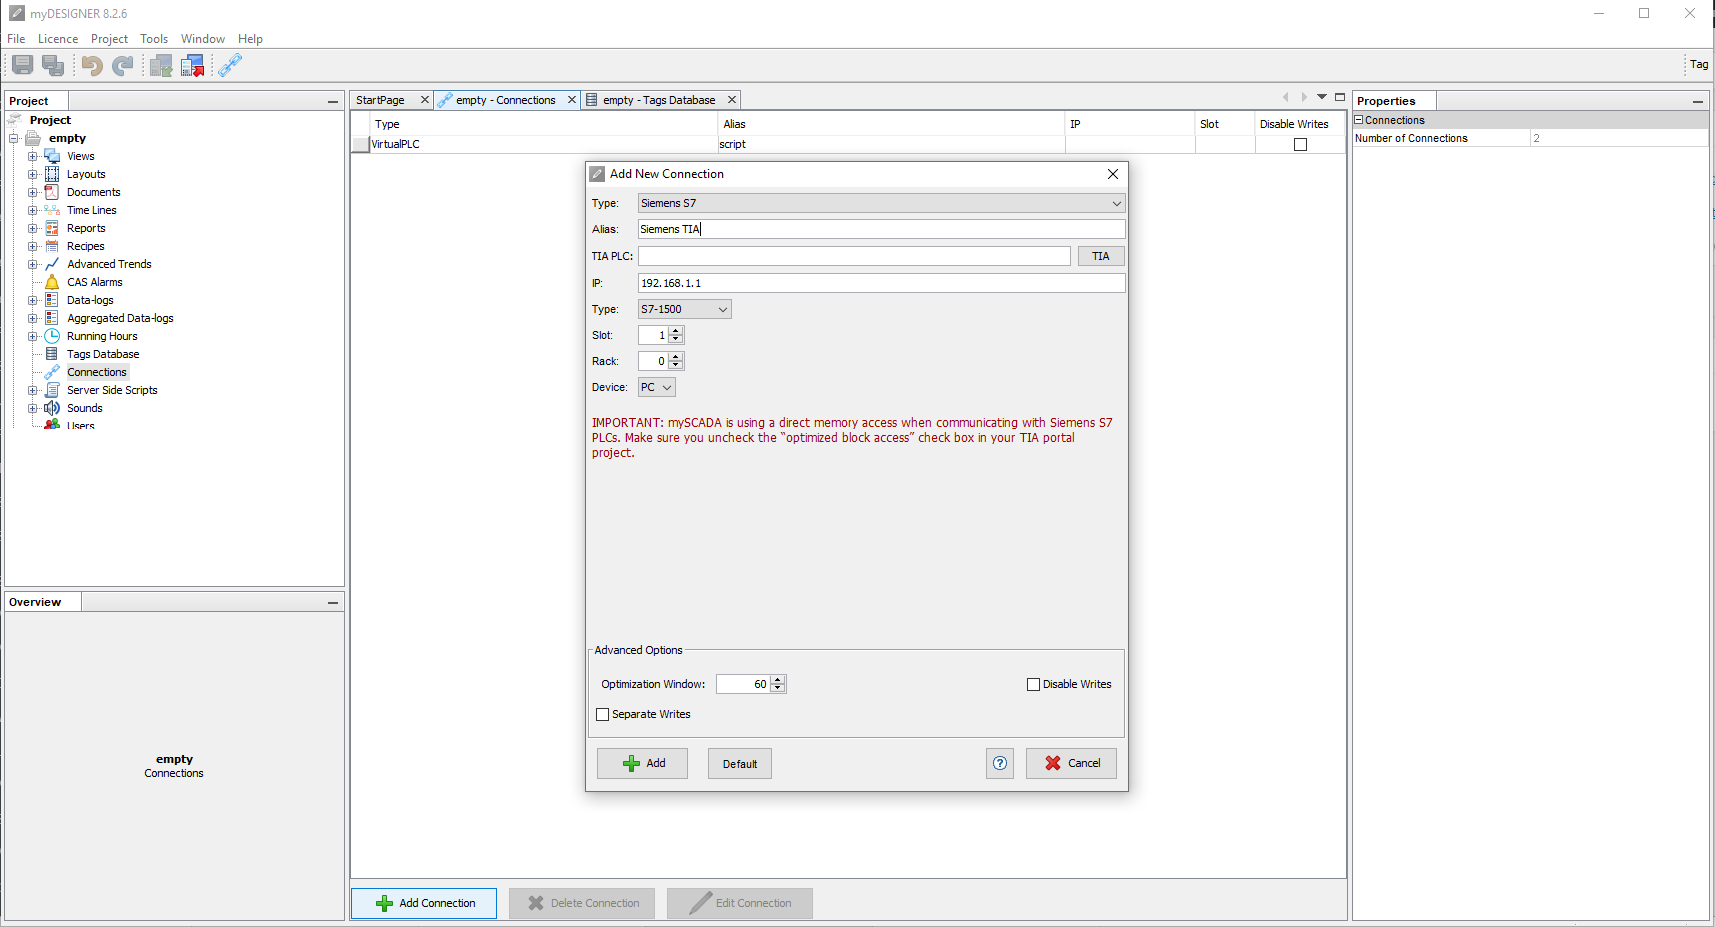The width and height of the screenshot is (1715, 927).
Task: Click the Undo arrow icon
Action: (x=92, y=66)
